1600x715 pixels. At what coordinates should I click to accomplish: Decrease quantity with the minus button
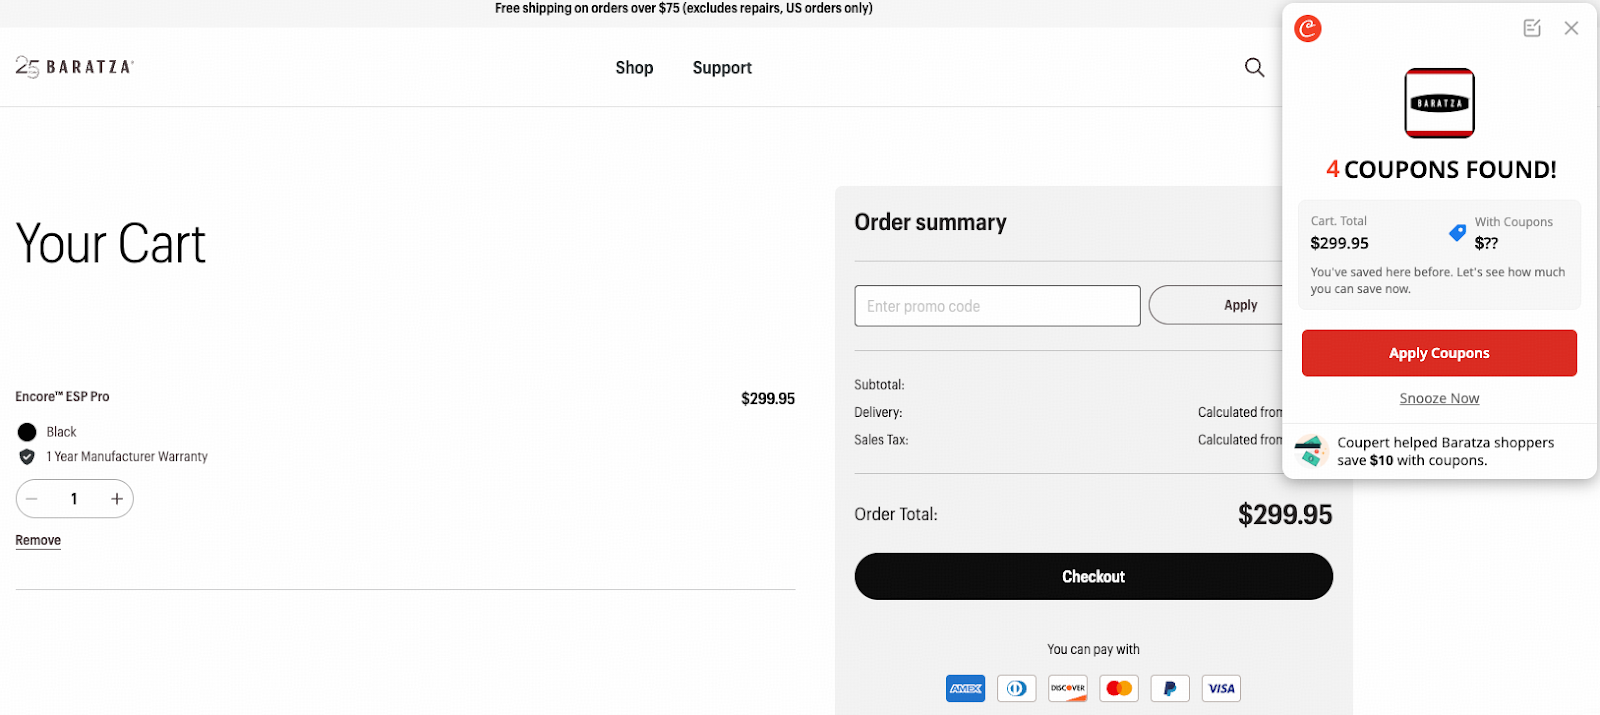click(32, 499)
